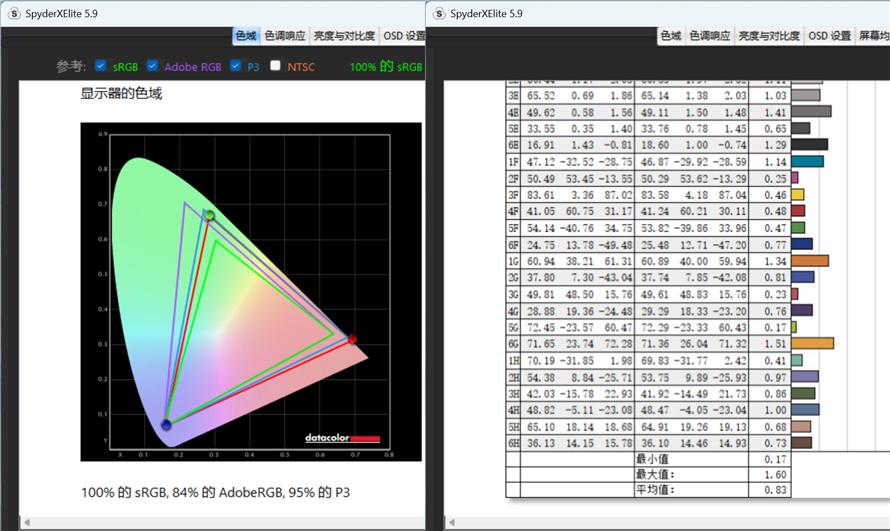Enable the NTSC reference checkbox

pyautogui.click(x=275, y=66)
